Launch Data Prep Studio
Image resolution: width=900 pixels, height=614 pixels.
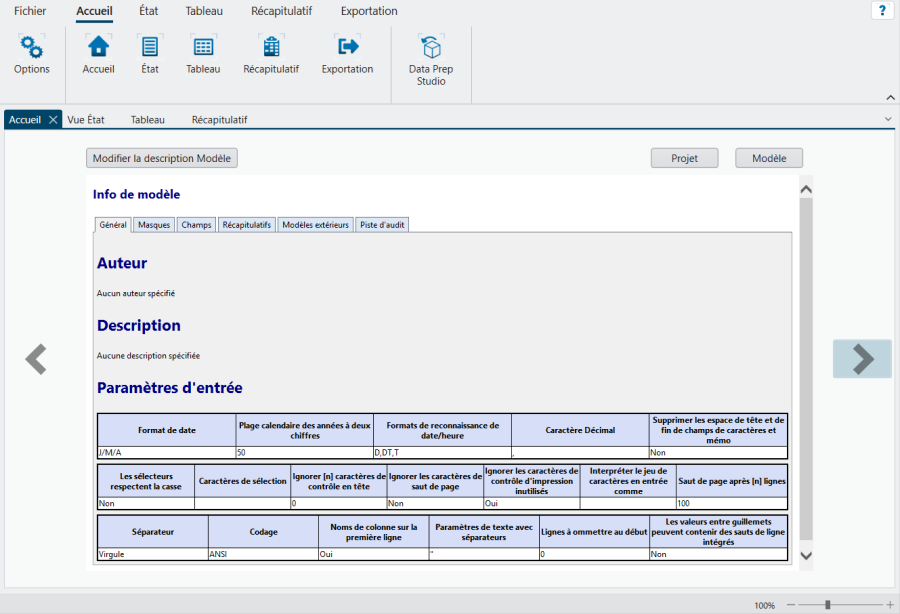coord(431,48)
